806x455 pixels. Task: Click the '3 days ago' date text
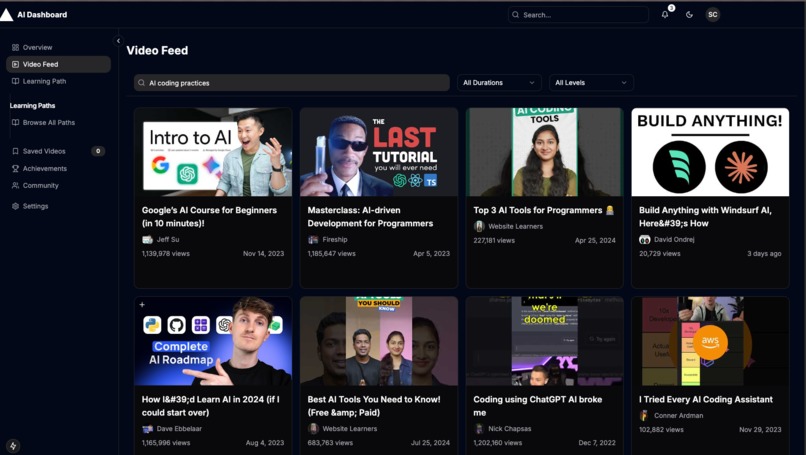pyautogui.click(x=764, y=253)
